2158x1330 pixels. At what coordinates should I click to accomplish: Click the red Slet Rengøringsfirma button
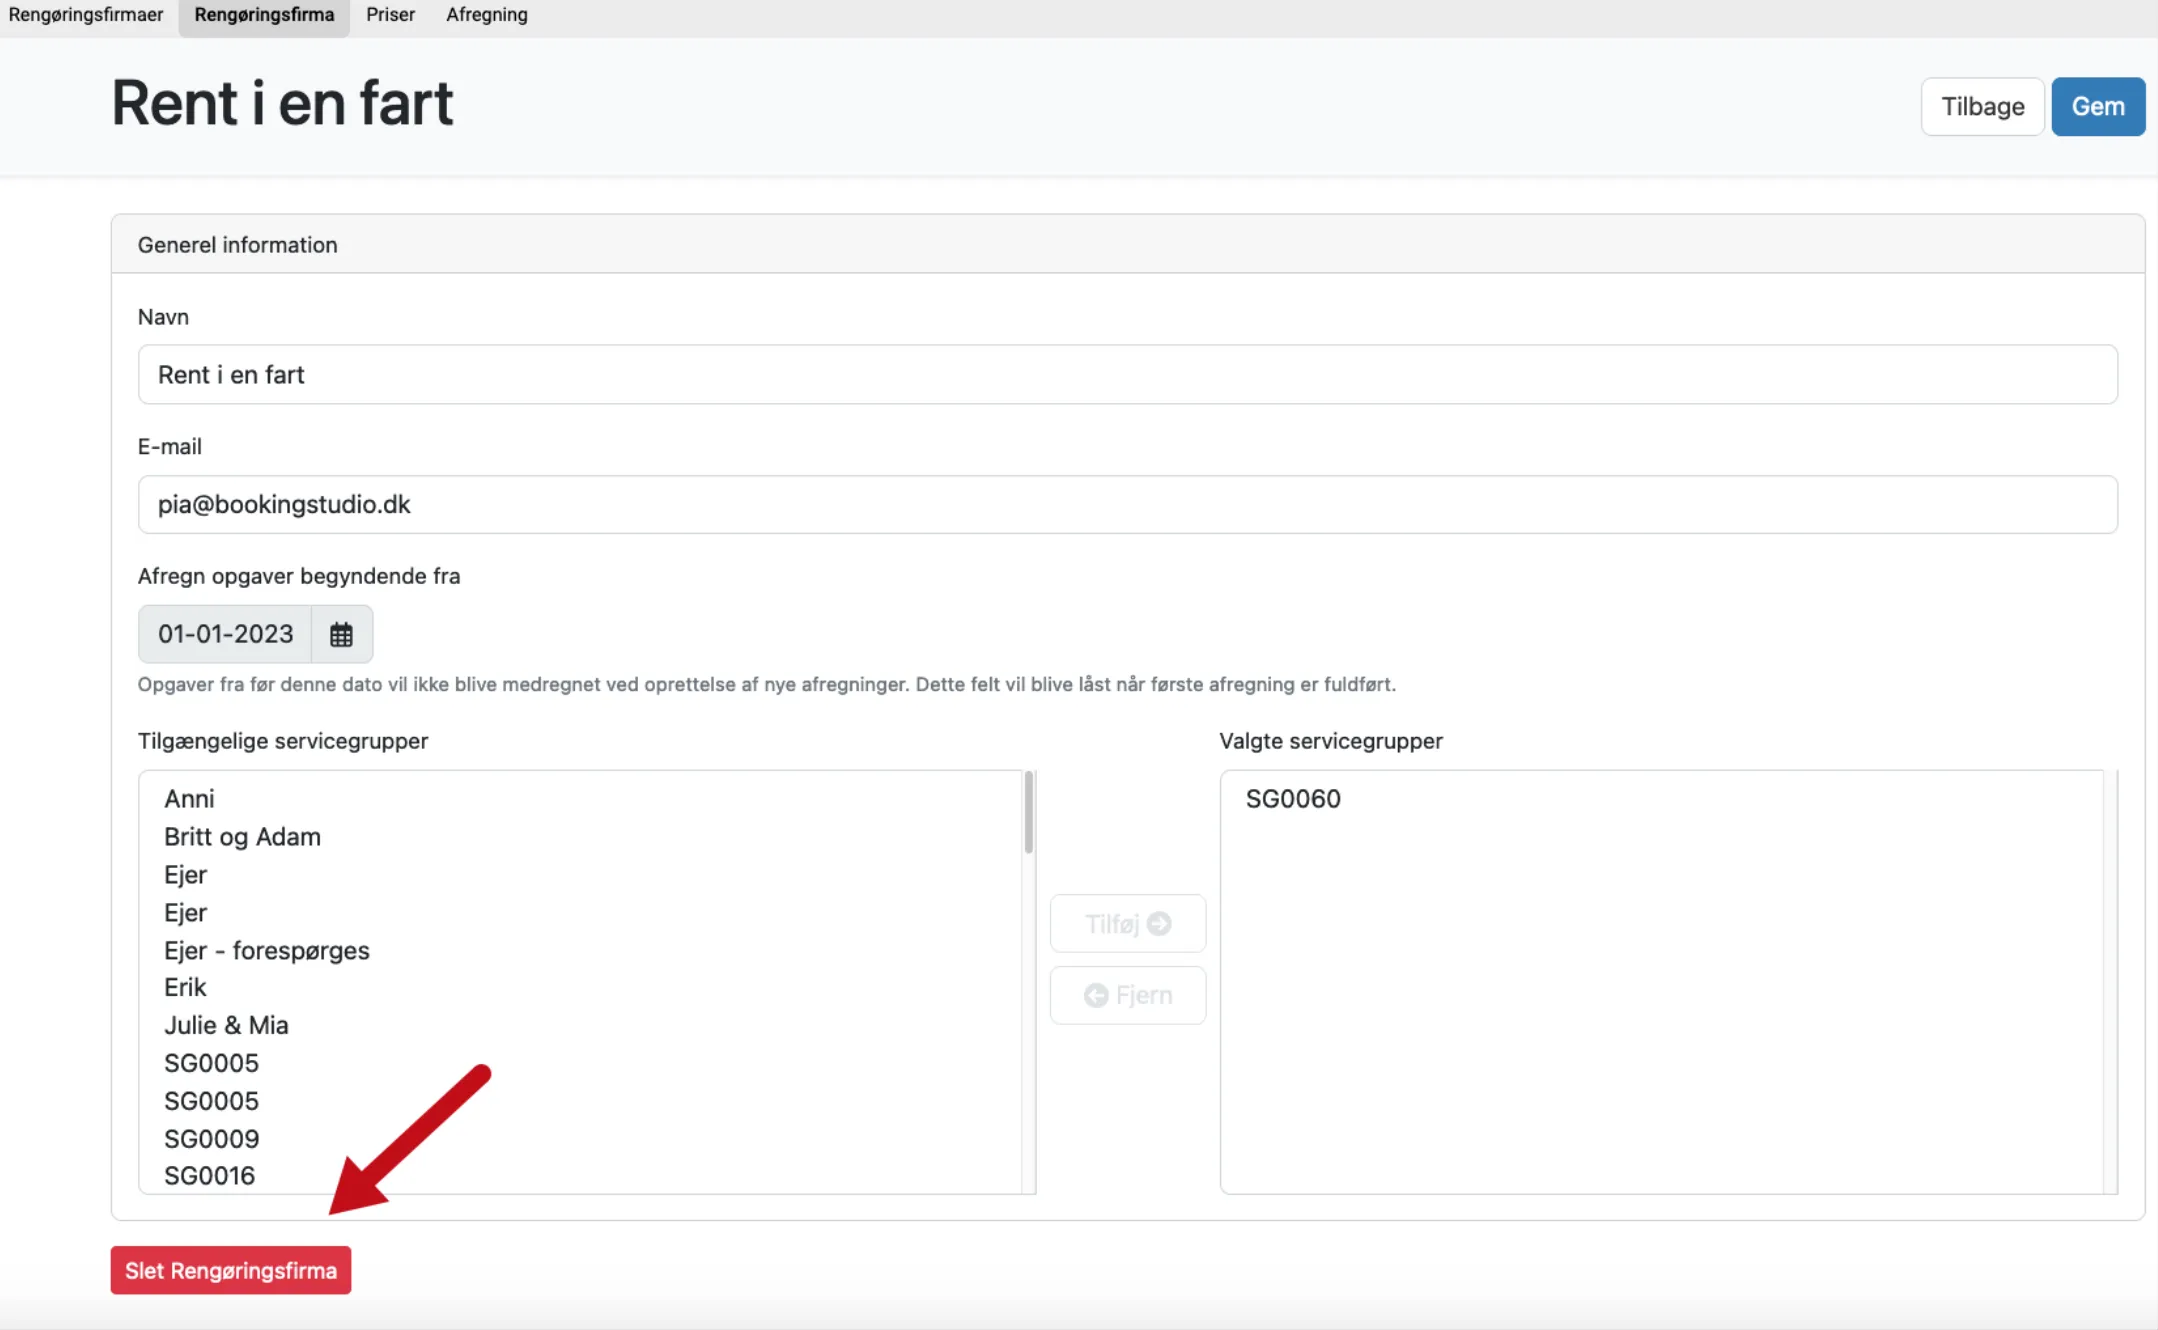(230, 1270)
